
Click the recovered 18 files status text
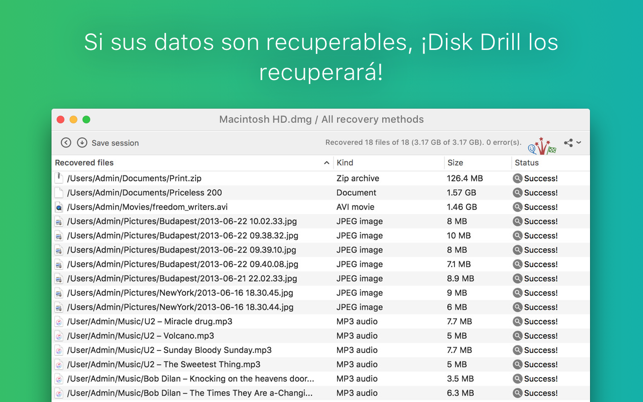pos(423,142)
